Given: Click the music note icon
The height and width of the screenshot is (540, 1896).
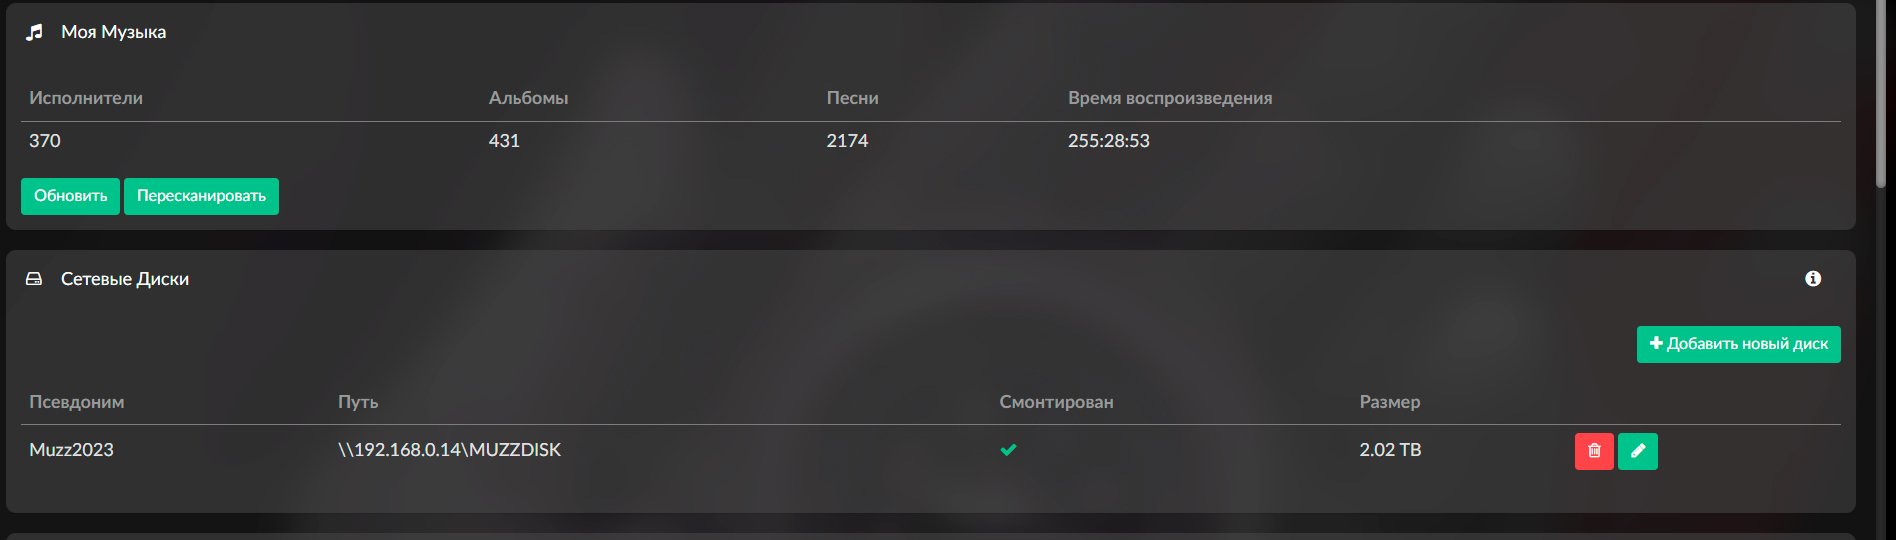Looking at the screenshot, I should tap(35, 32).
